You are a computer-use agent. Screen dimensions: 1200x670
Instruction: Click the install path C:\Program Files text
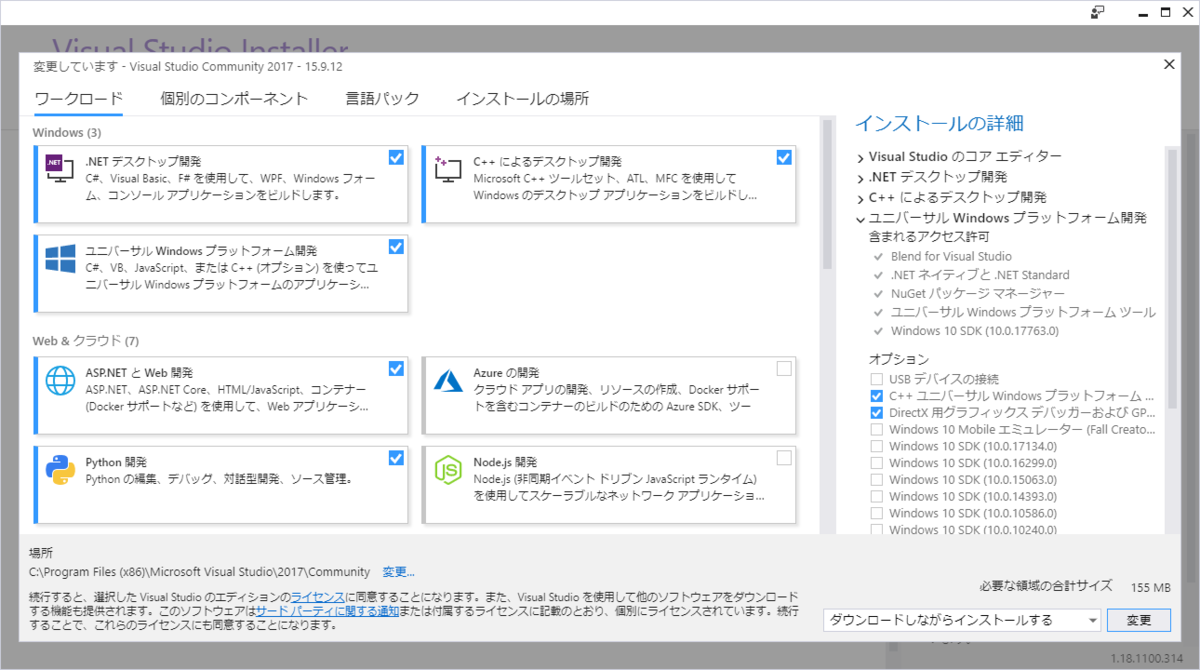[200, 572]
